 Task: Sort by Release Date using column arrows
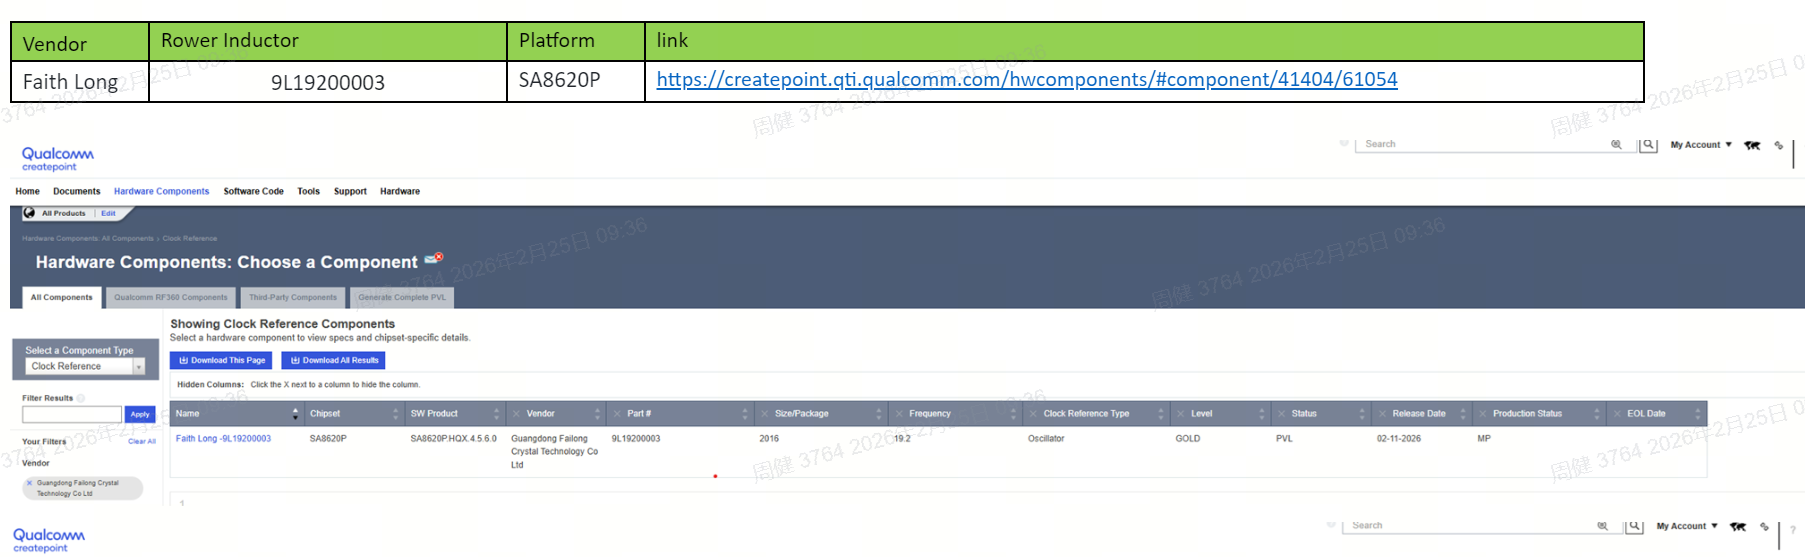pos(1462,414)
